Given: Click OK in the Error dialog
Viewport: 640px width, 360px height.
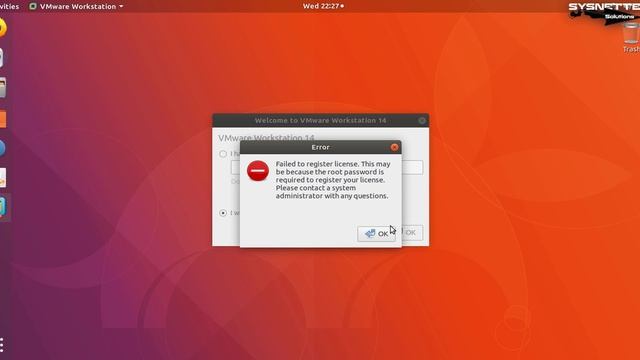Looking at the screenshot, I should (x=376, y=233).
